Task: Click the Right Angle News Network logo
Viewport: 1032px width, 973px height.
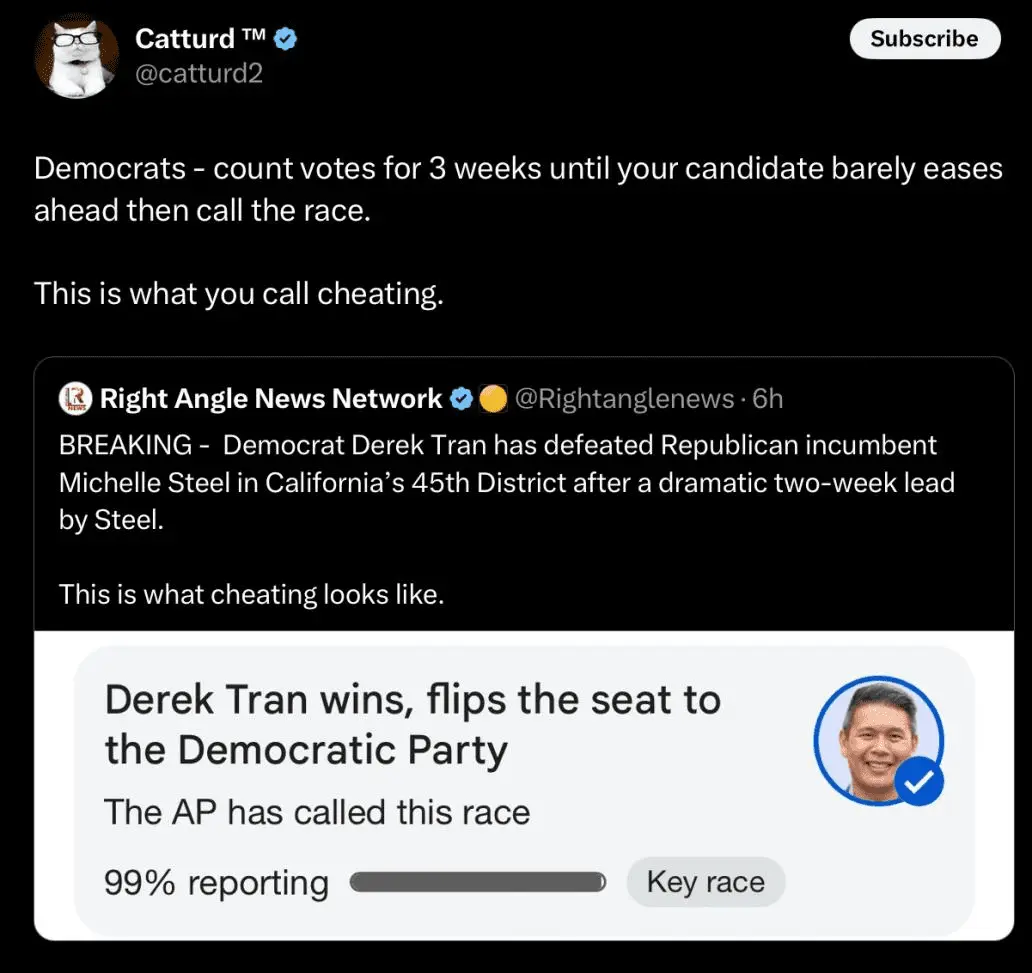Action: [76, 399]
